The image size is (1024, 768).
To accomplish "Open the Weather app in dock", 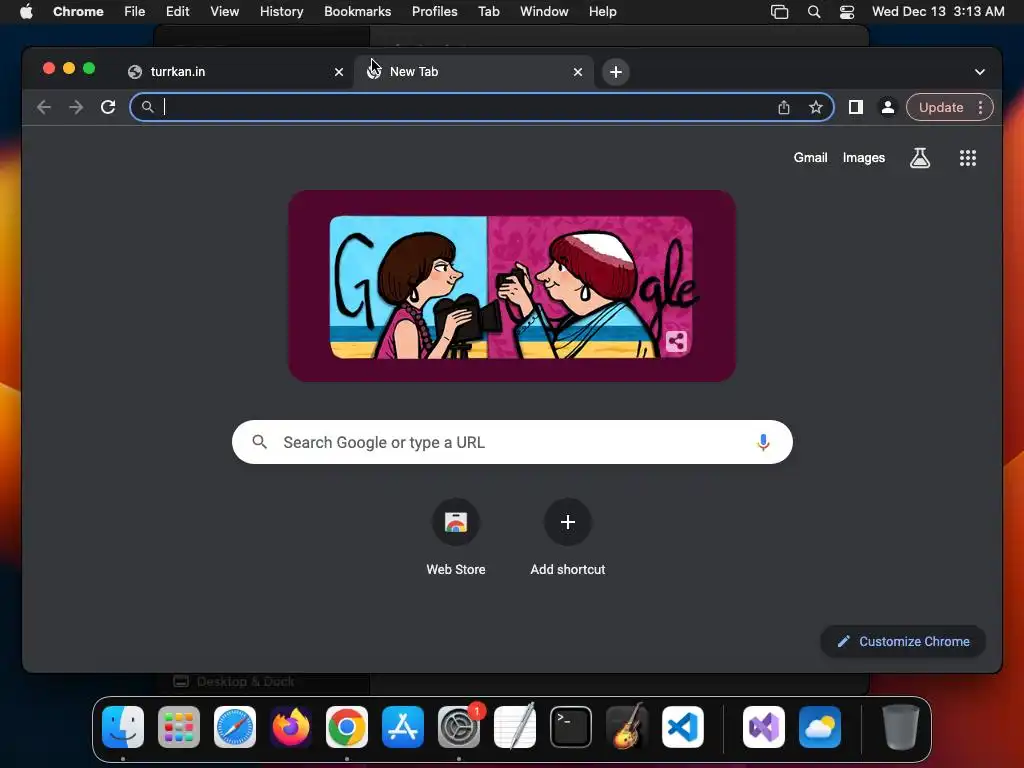I will (x=820, y=727).
